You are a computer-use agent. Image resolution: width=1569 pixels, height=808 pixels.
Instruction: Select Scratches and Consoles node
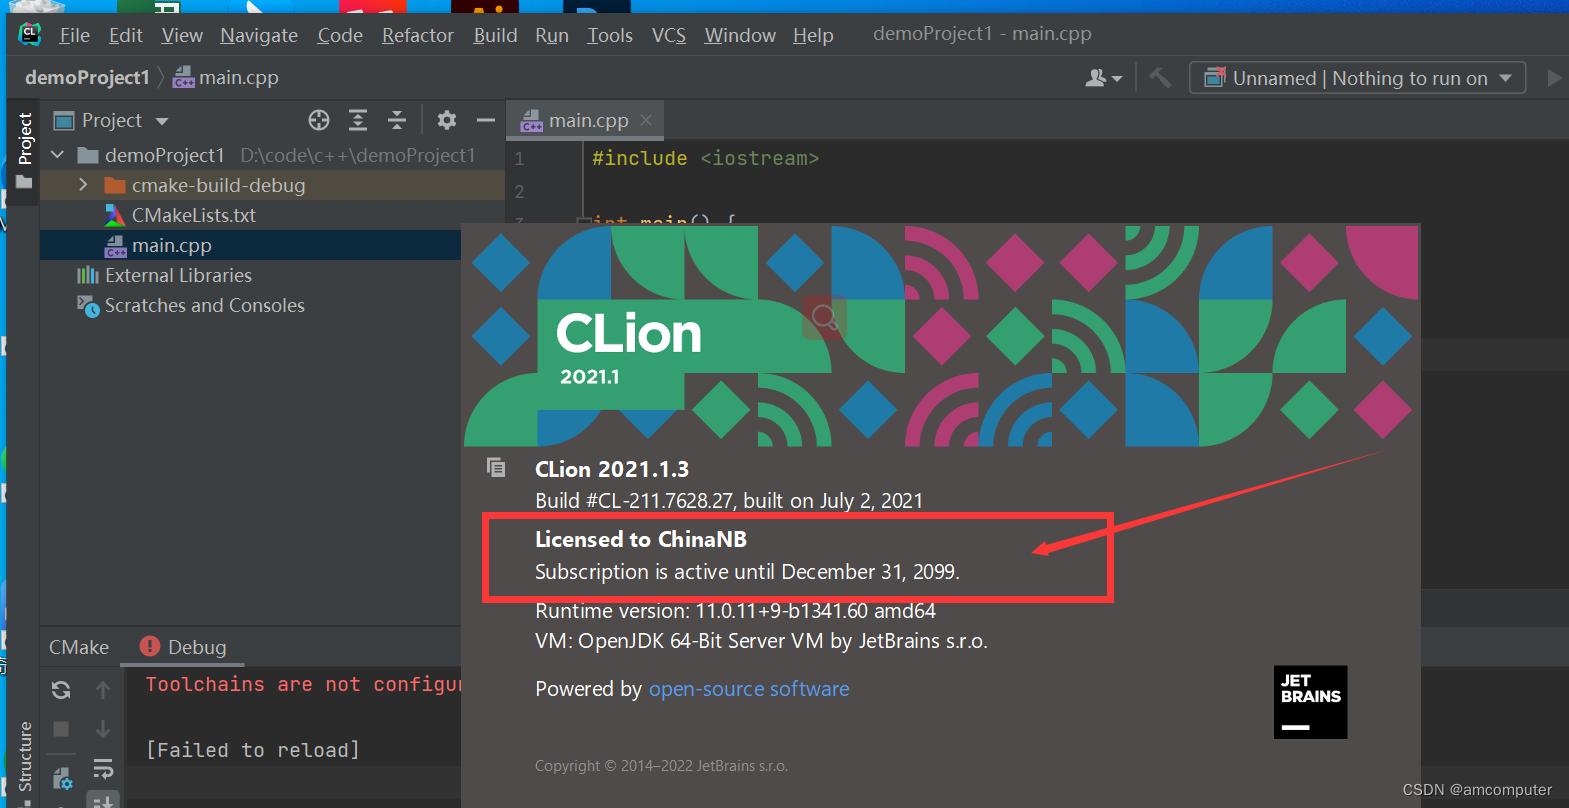205,305
